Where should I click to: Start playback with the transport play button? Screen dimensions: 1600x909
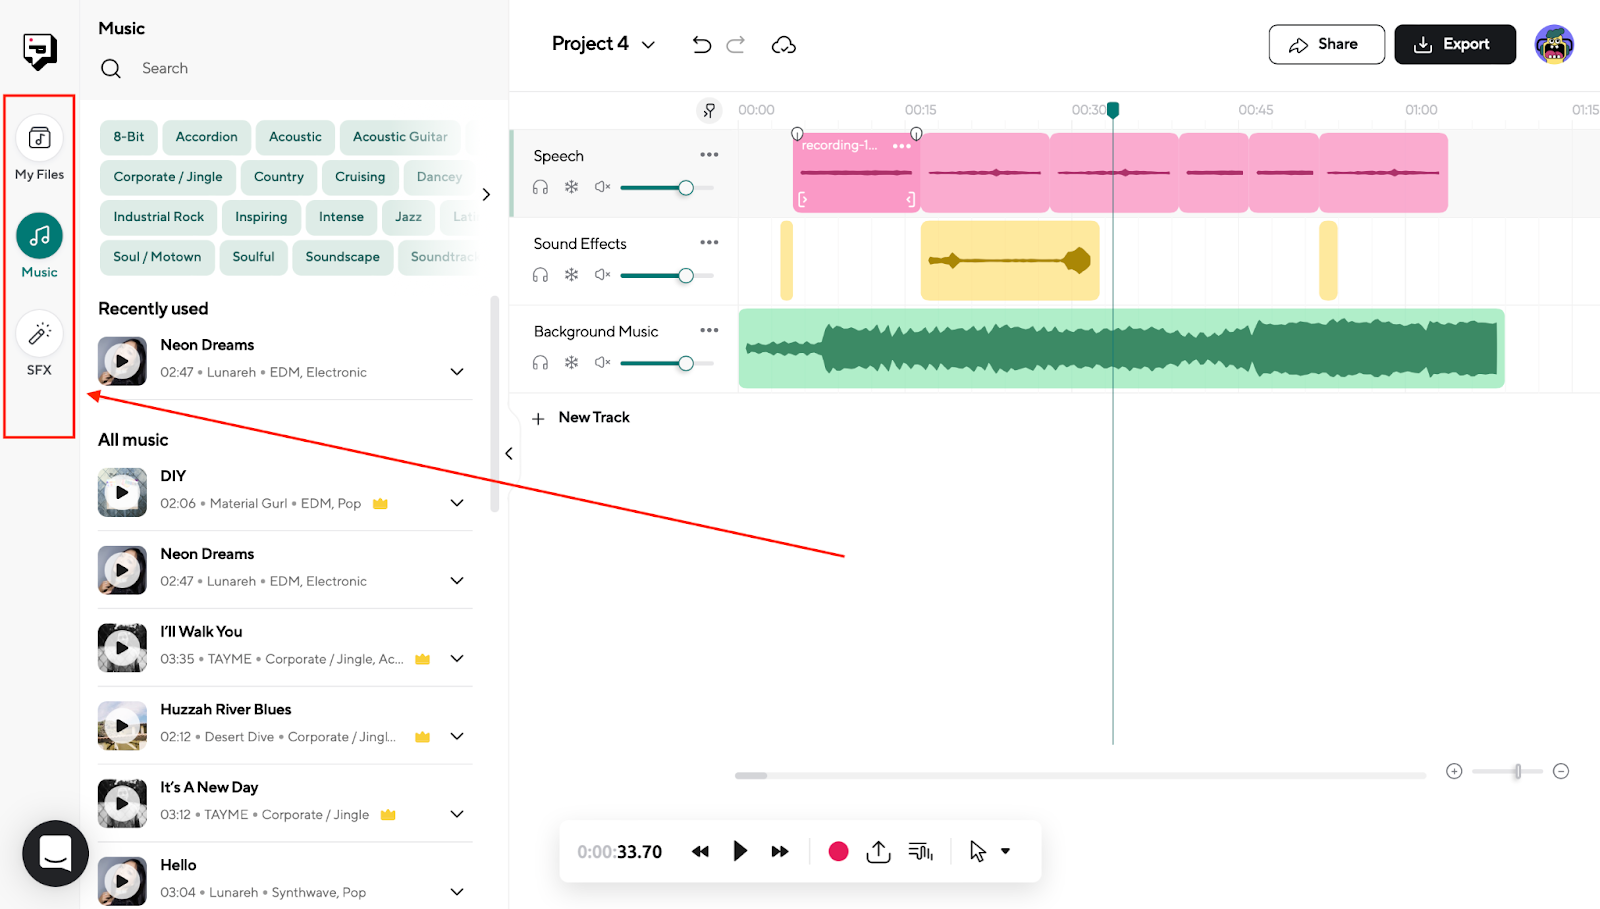click(x=740, y=851)
